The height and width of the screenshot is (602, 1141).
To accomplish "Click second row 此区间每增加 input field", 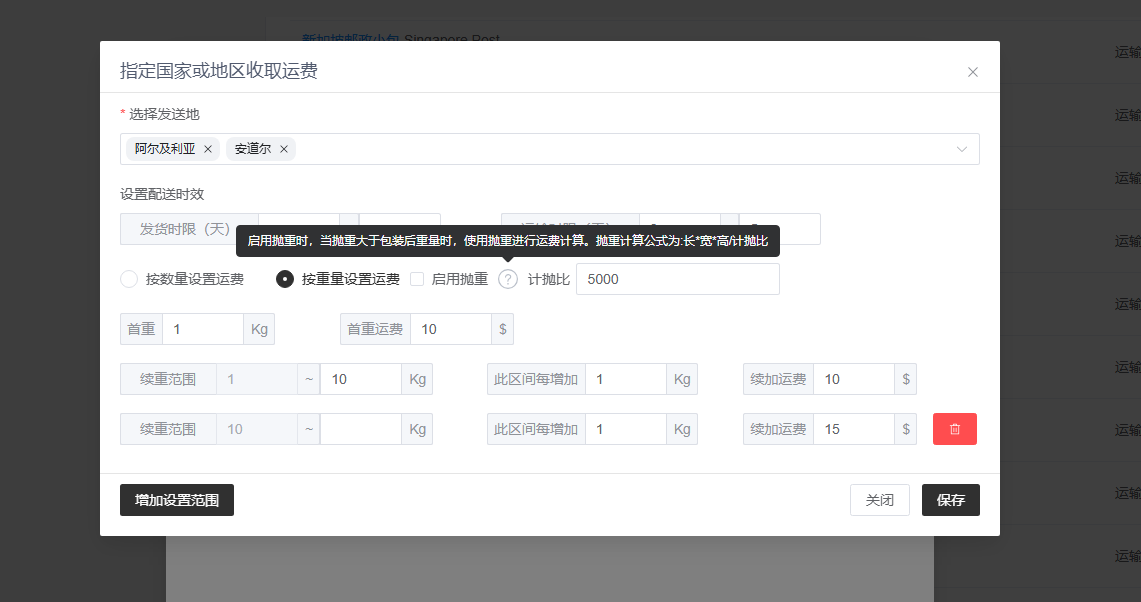I will (x=625, y=429).
